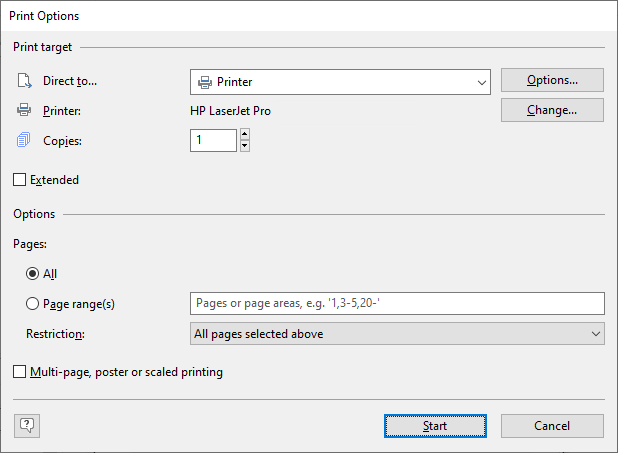The height and width of the screenshot is (453, 618).
Task: Click the help speech-bubble icon button
Action: pos(27,425)
